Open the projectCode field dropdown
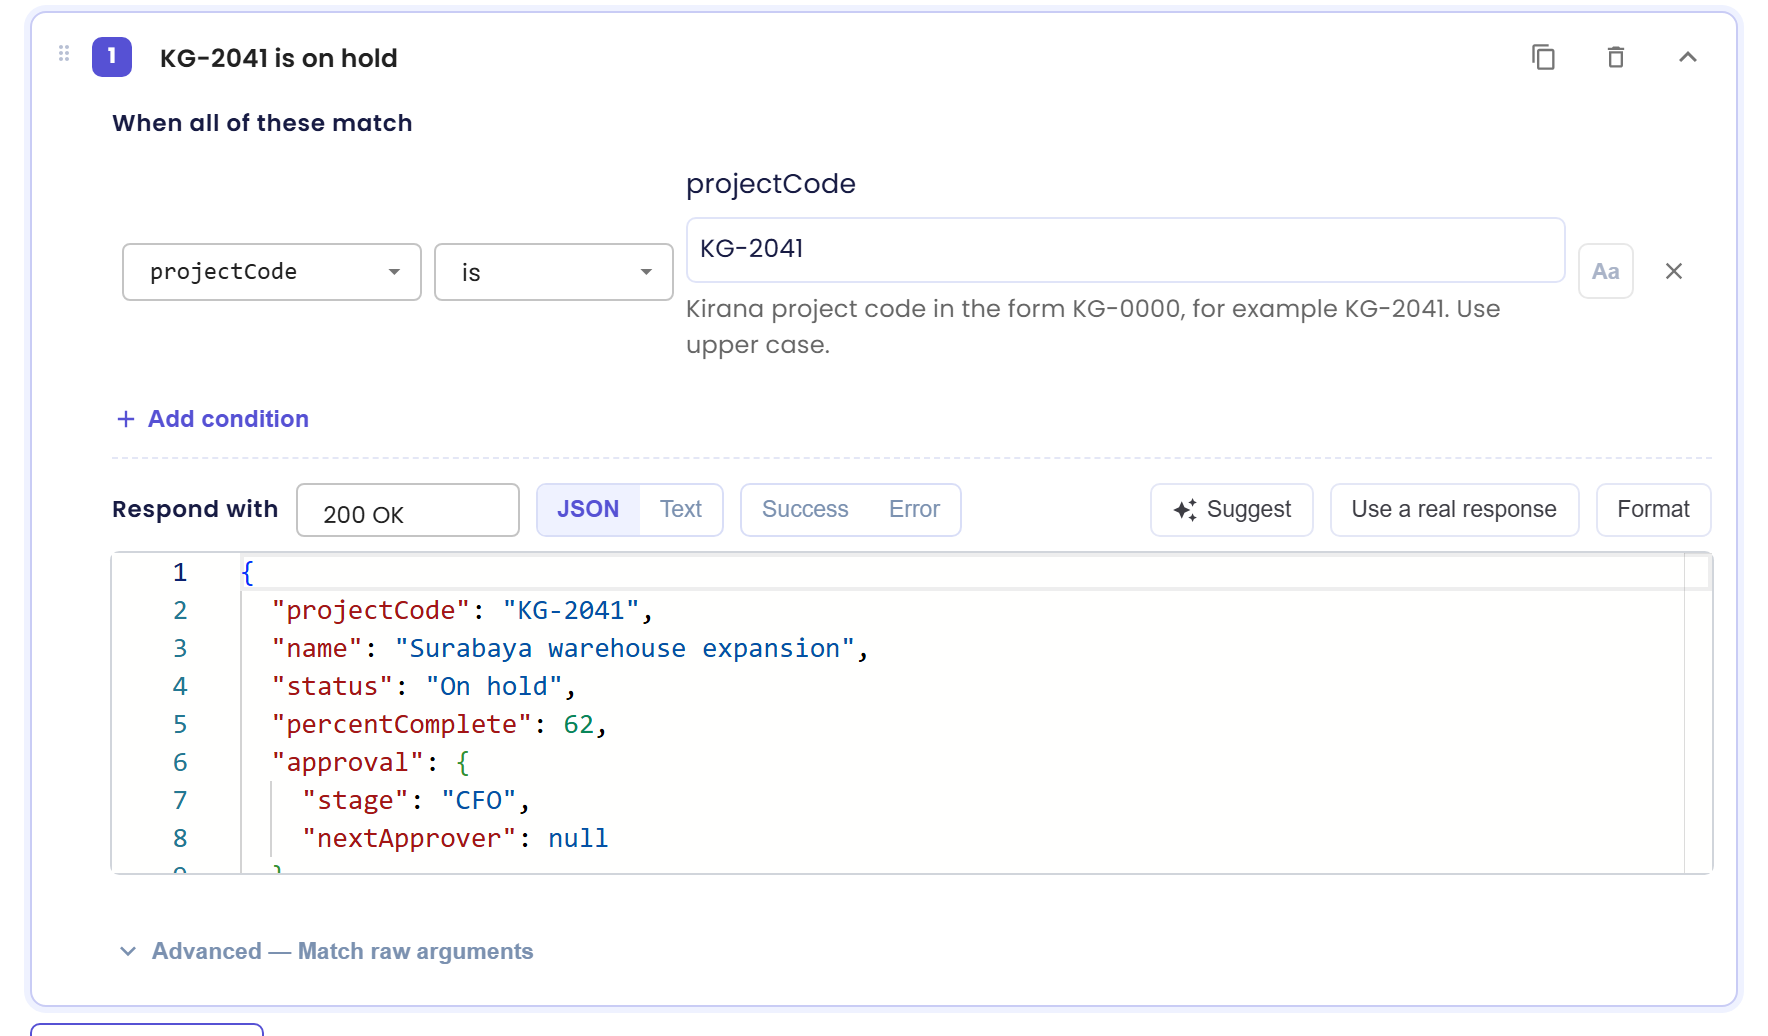Image resolution: width=1768 pixels, height=1036 pixels. (x=272, y=272)
